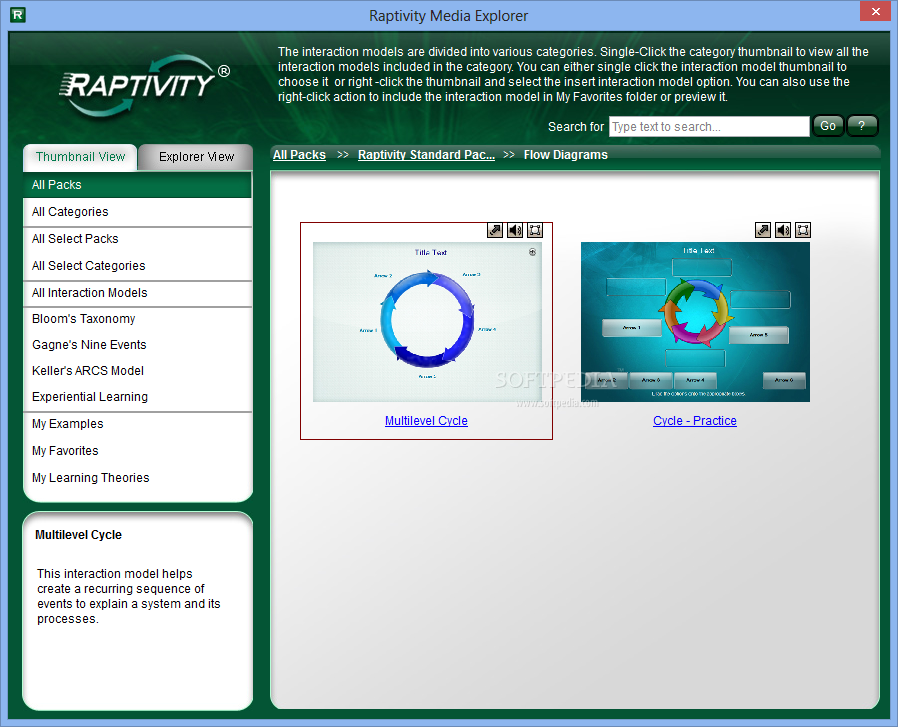Select Gagne's Nine Events entry
The width and height of the screenshot is (898, 727).
tap(137, 345)
